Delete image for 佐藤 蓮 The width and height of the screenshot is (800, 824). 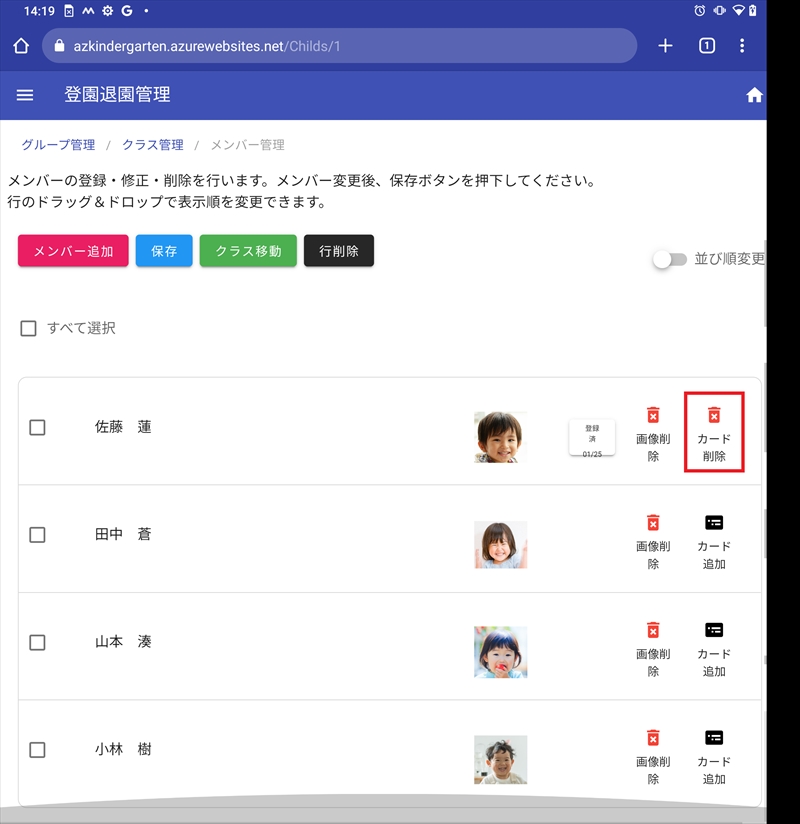653,433
